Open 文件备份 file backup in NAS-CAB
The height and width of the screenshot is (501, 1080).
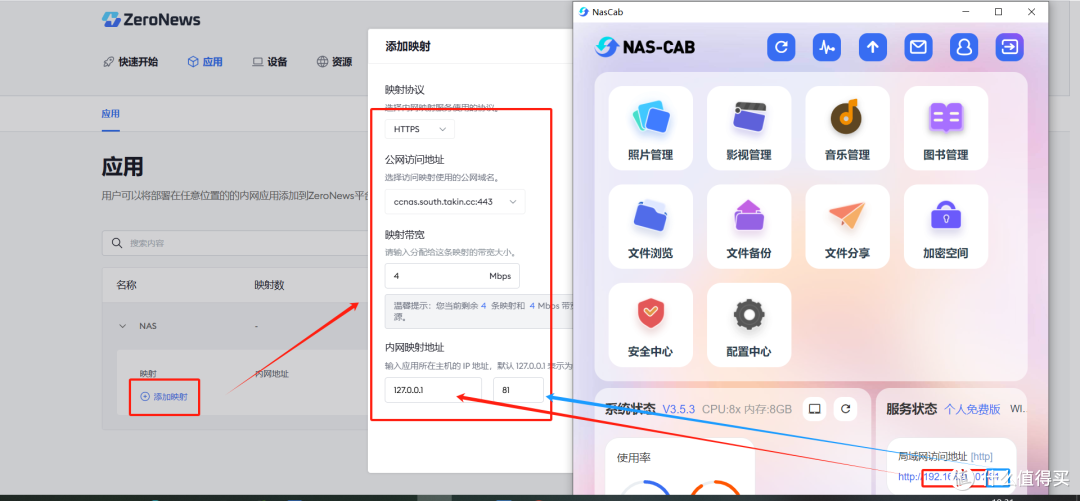point(749,227)
